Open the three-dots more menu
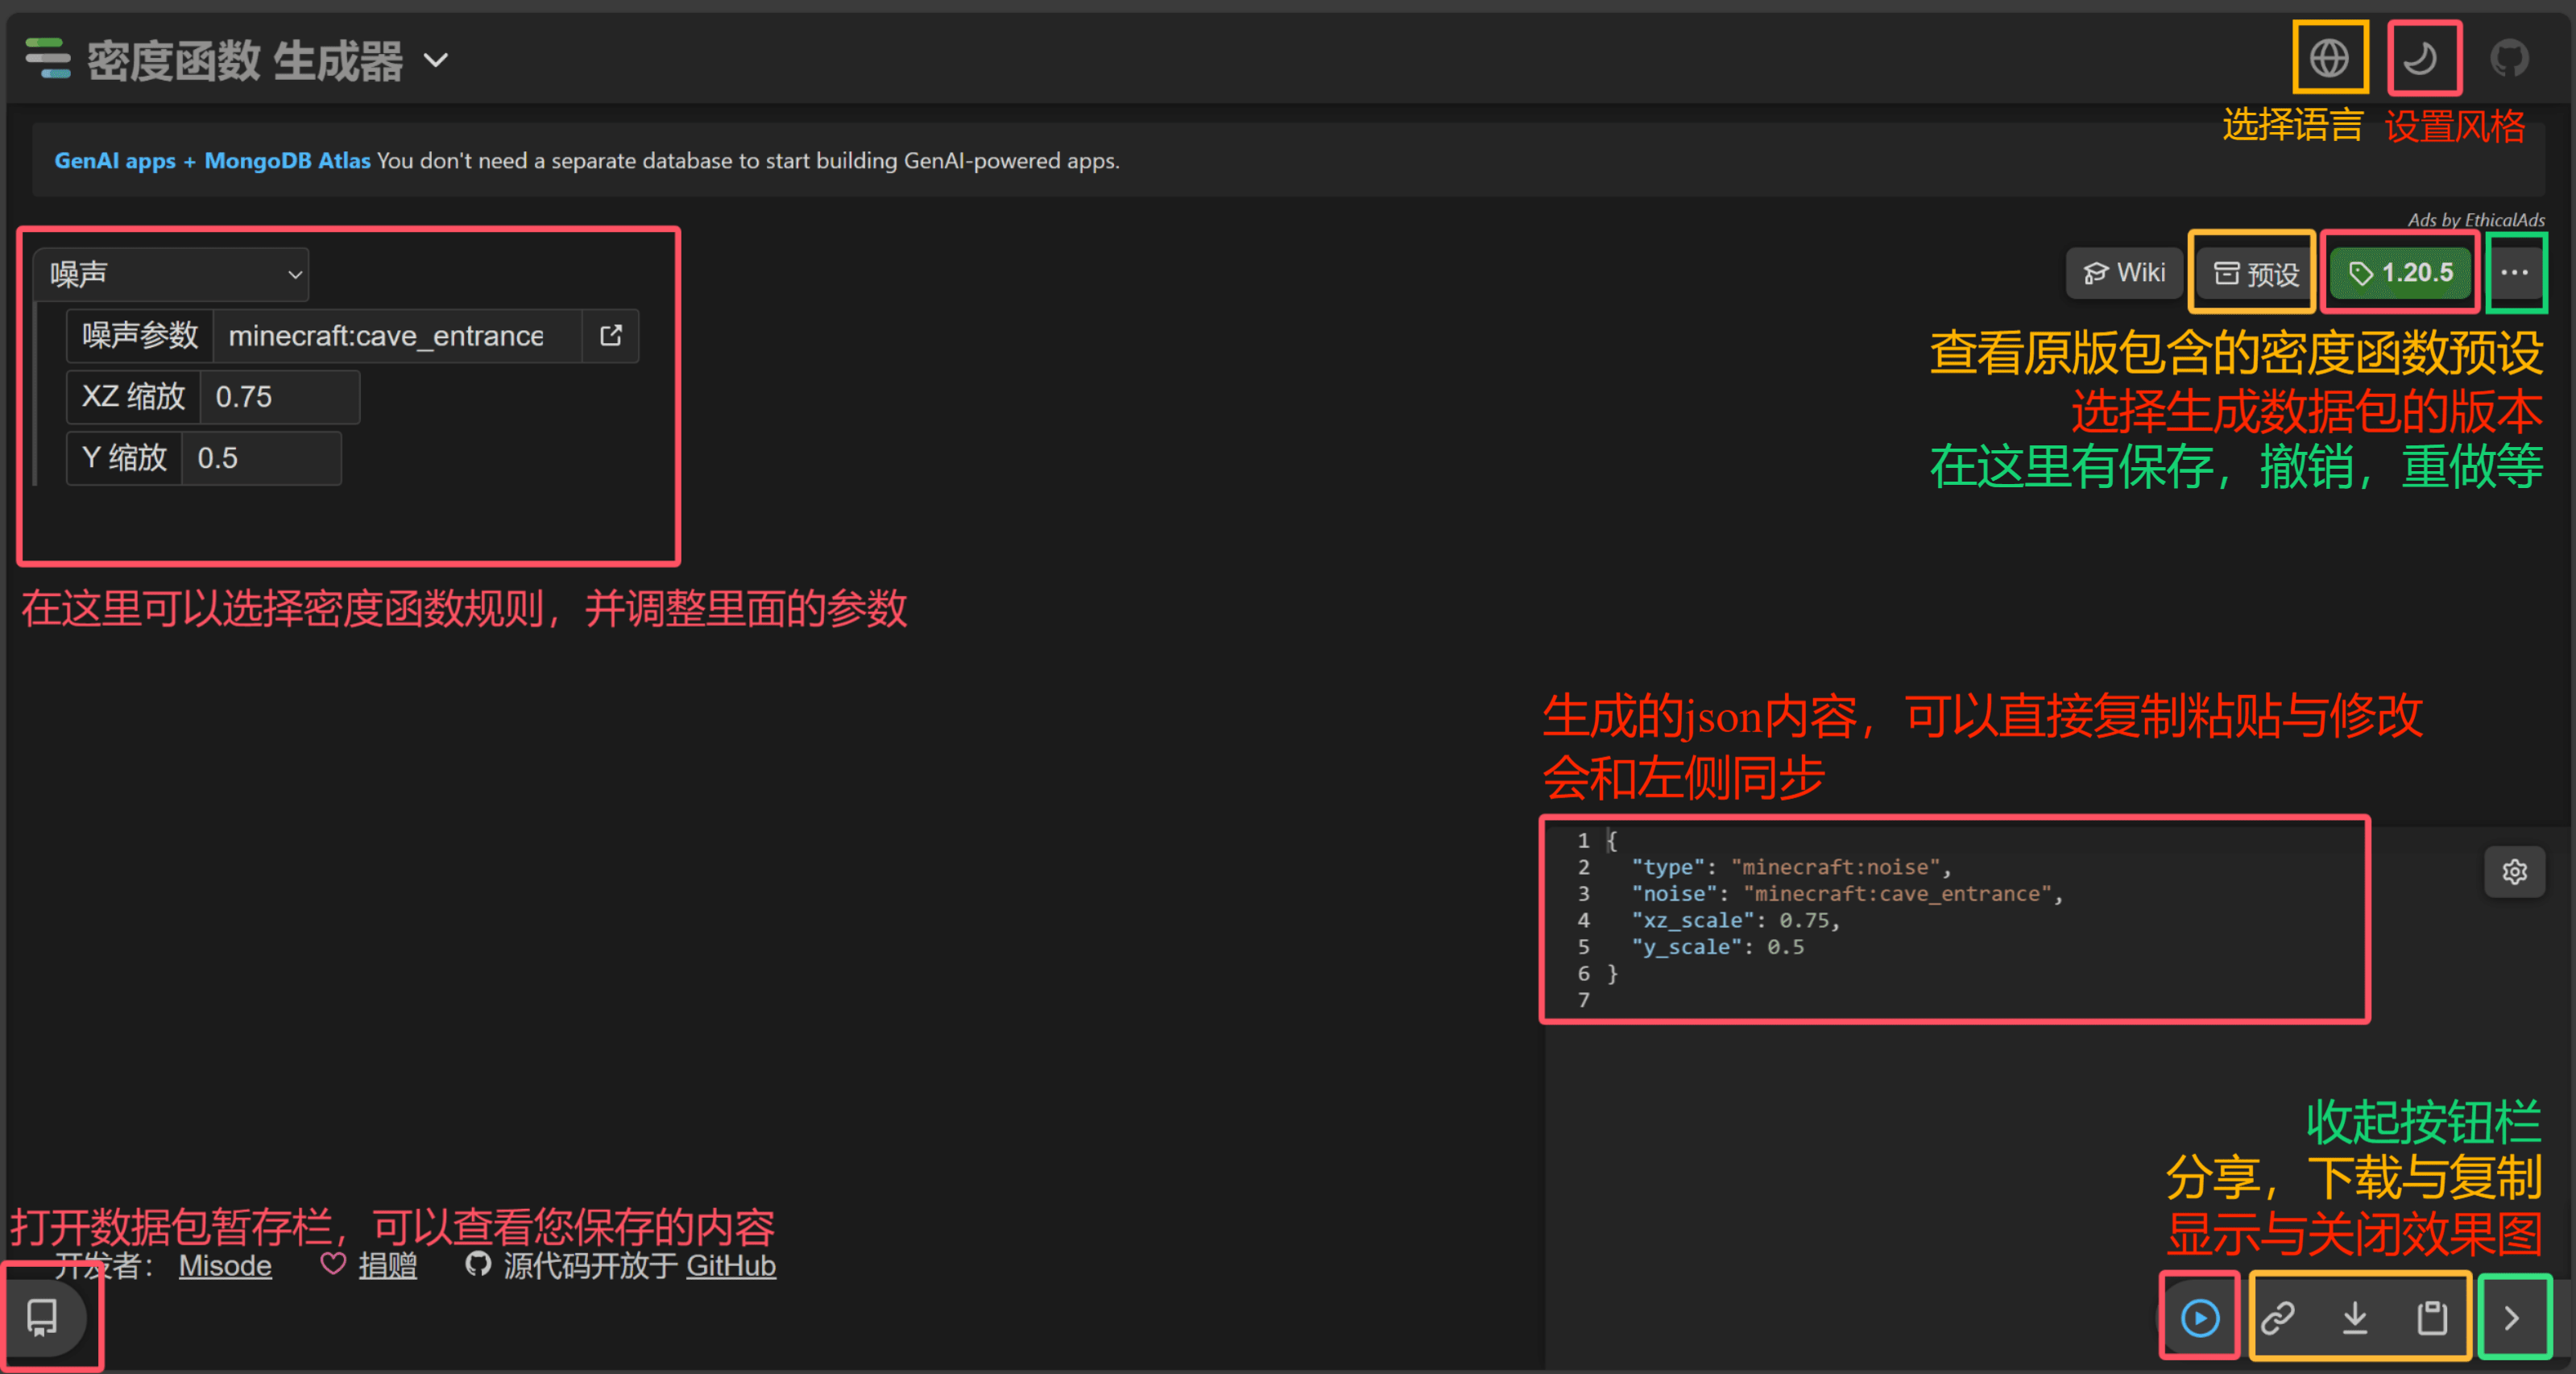This screenshot has height=1374, width=2576. click(x=2515, y=273)
